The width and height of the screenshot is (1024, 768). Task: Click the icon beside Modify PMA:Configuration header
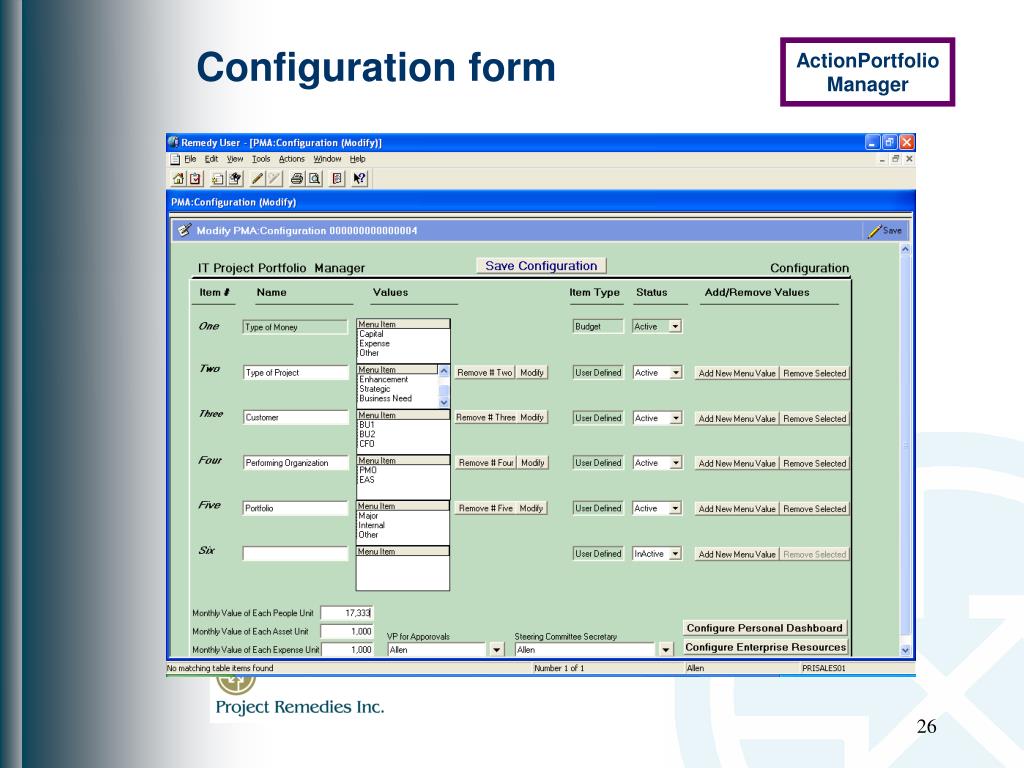[185, 230]
